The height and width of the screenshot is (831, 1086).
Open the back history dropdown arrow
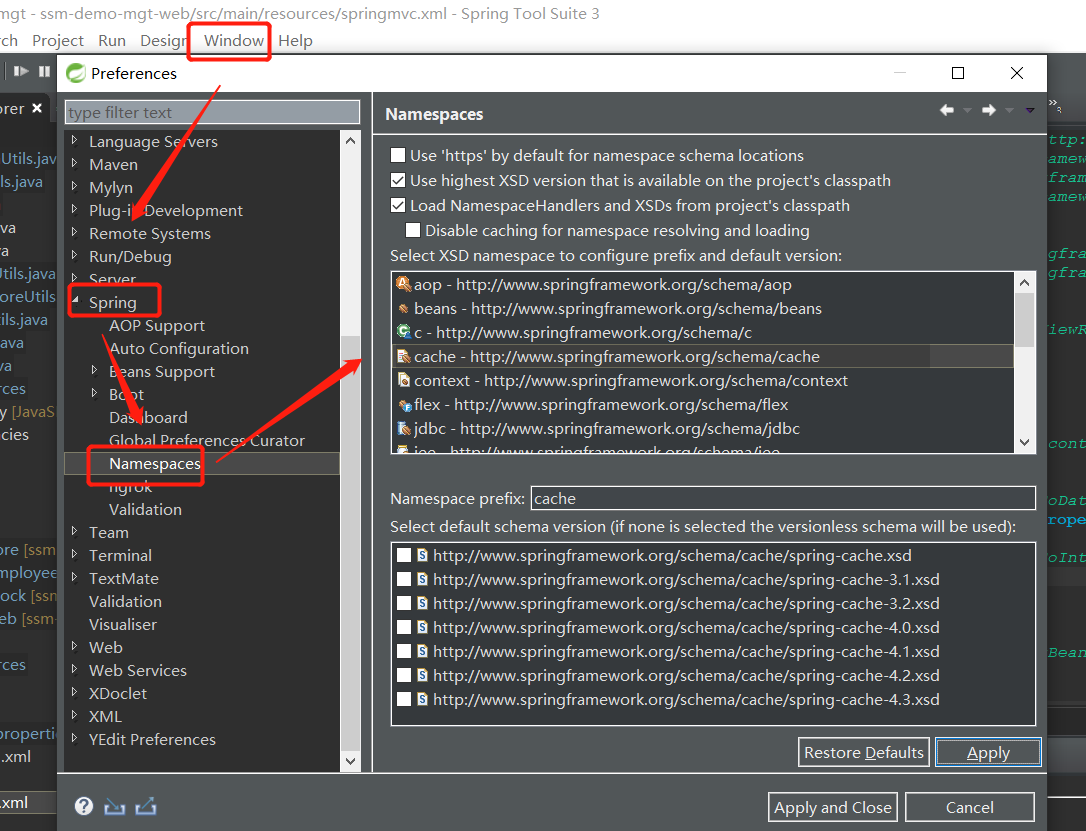tap(968, 110)
